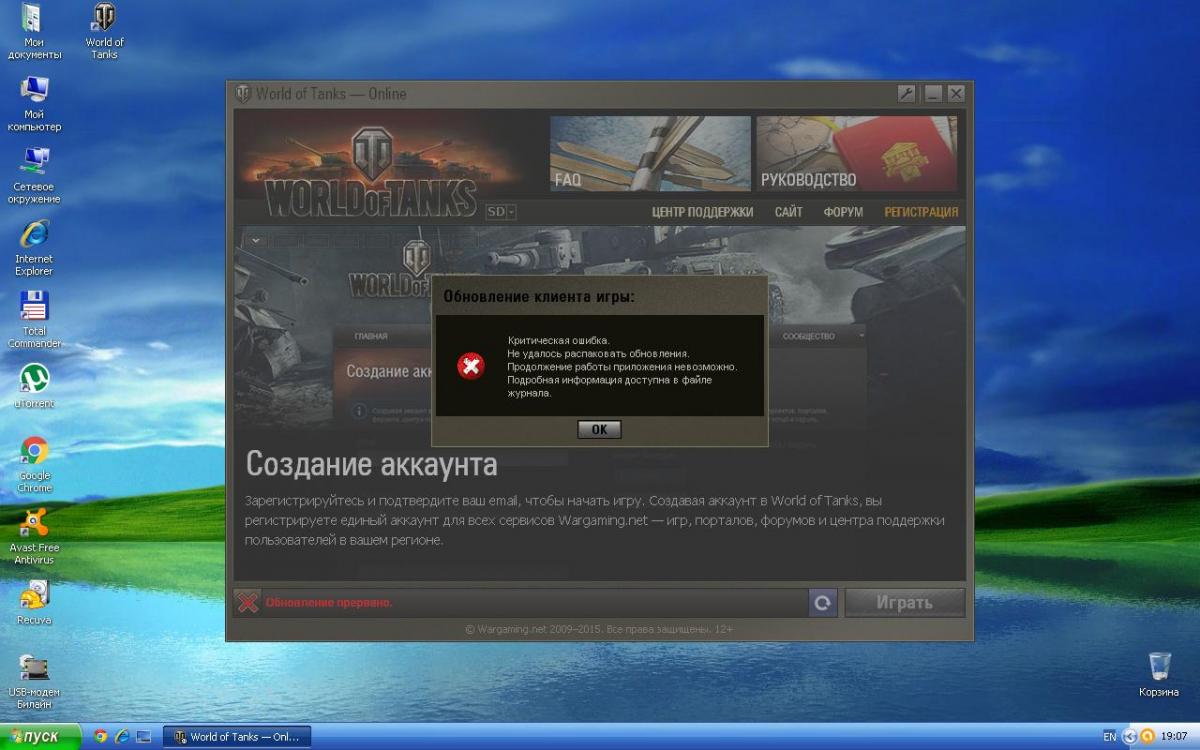Open the FAQ banner thumbnail
This screenshot has height=750, width=1200.
(650, 153)
